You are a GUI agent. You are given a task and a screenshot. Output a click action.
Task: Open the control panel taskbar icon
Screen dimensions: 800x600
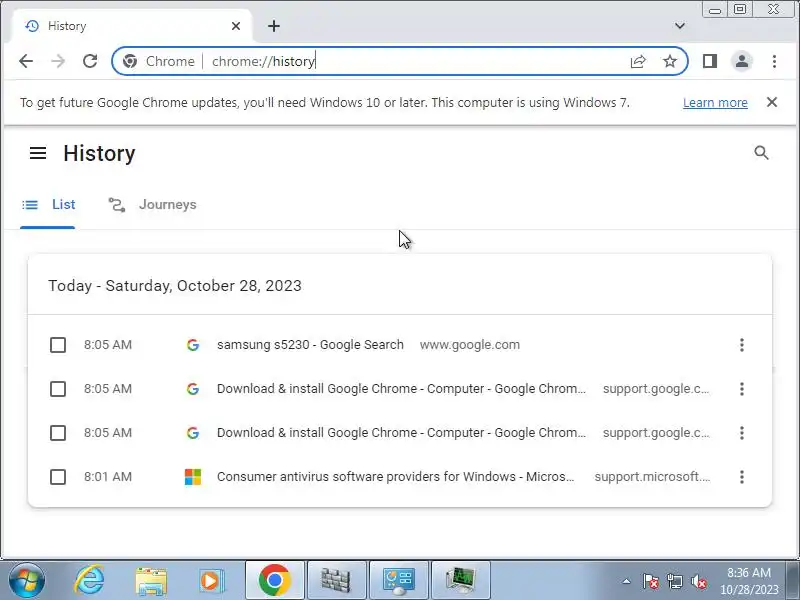pyautogui.click(x=398, y=581)
